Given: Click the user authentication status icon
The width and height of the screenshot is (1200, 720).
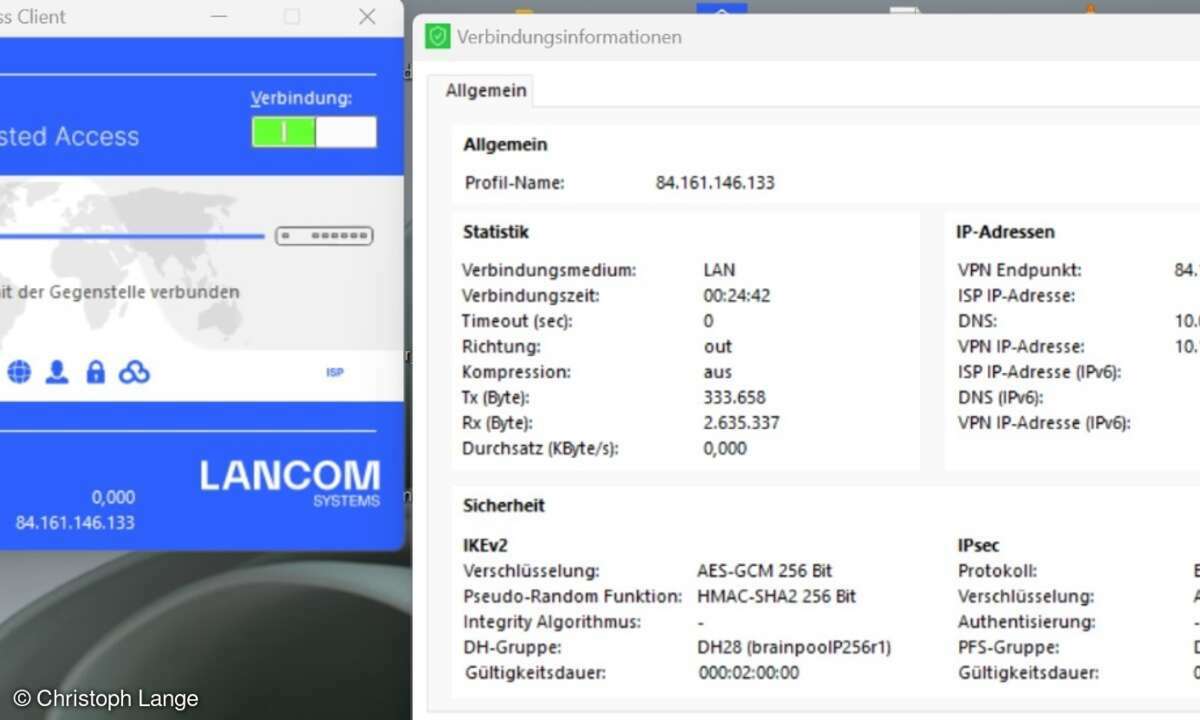Looking at the screenshot, I should tap(57, 373).
